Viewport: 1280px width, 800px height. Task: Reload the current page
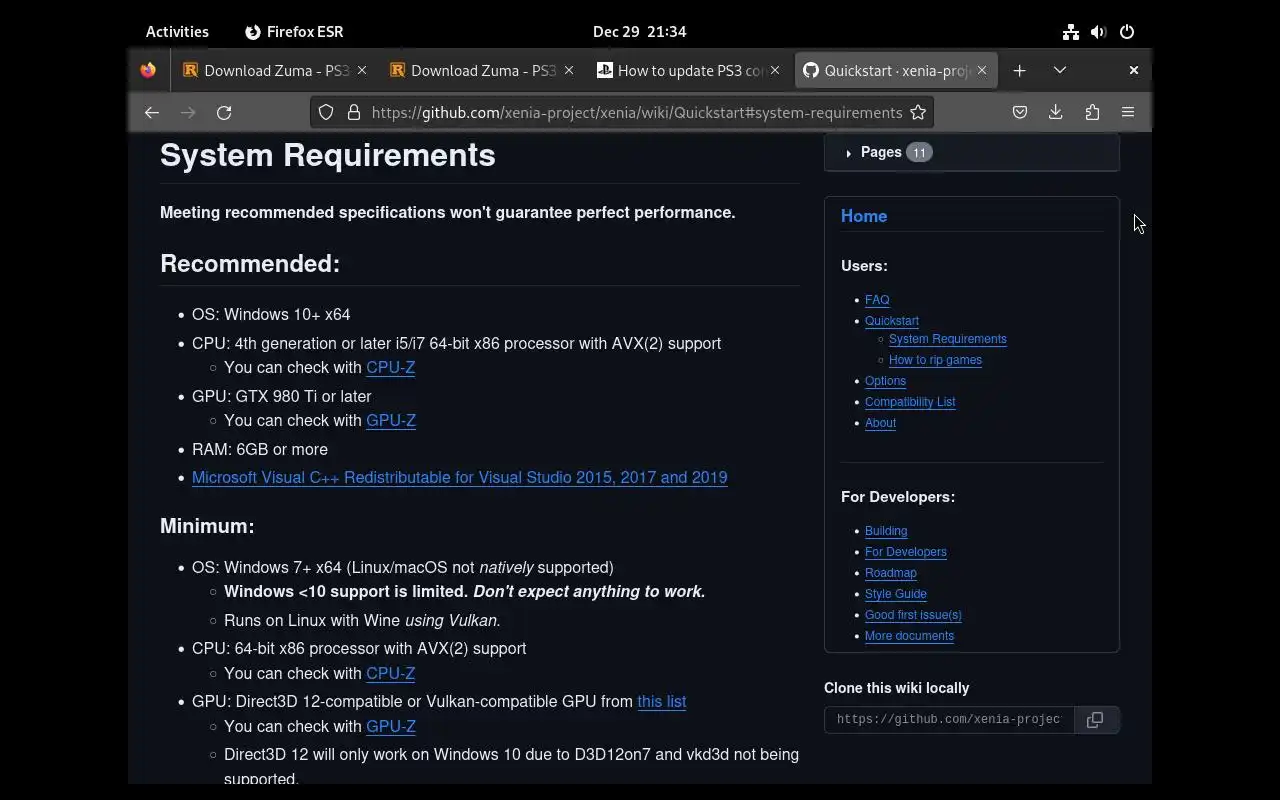[224, 113]
